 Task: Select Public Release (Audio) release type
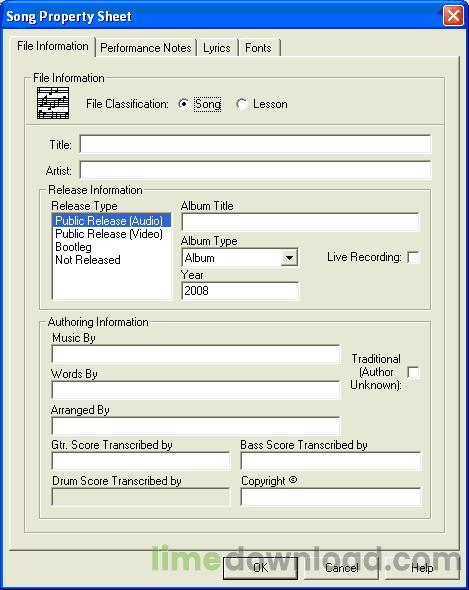pyautogui.click(x=112, y=220)
